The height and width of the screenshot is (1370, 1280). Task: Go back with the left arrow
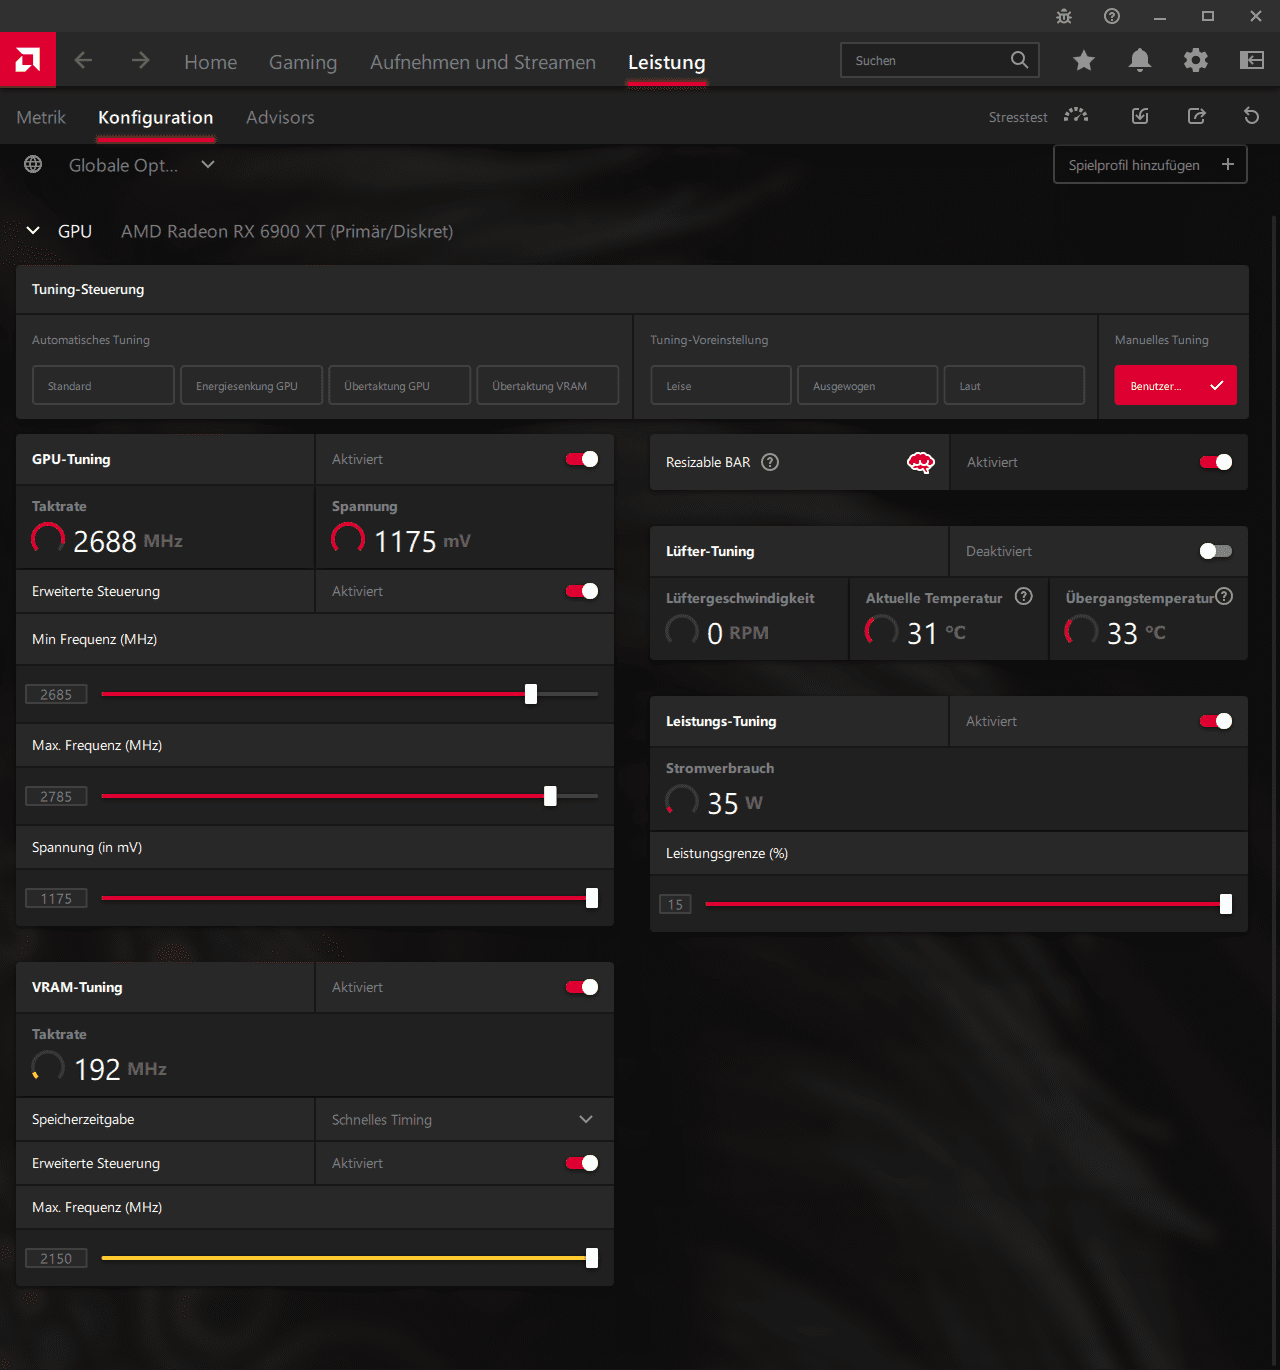tap(83, 61)
